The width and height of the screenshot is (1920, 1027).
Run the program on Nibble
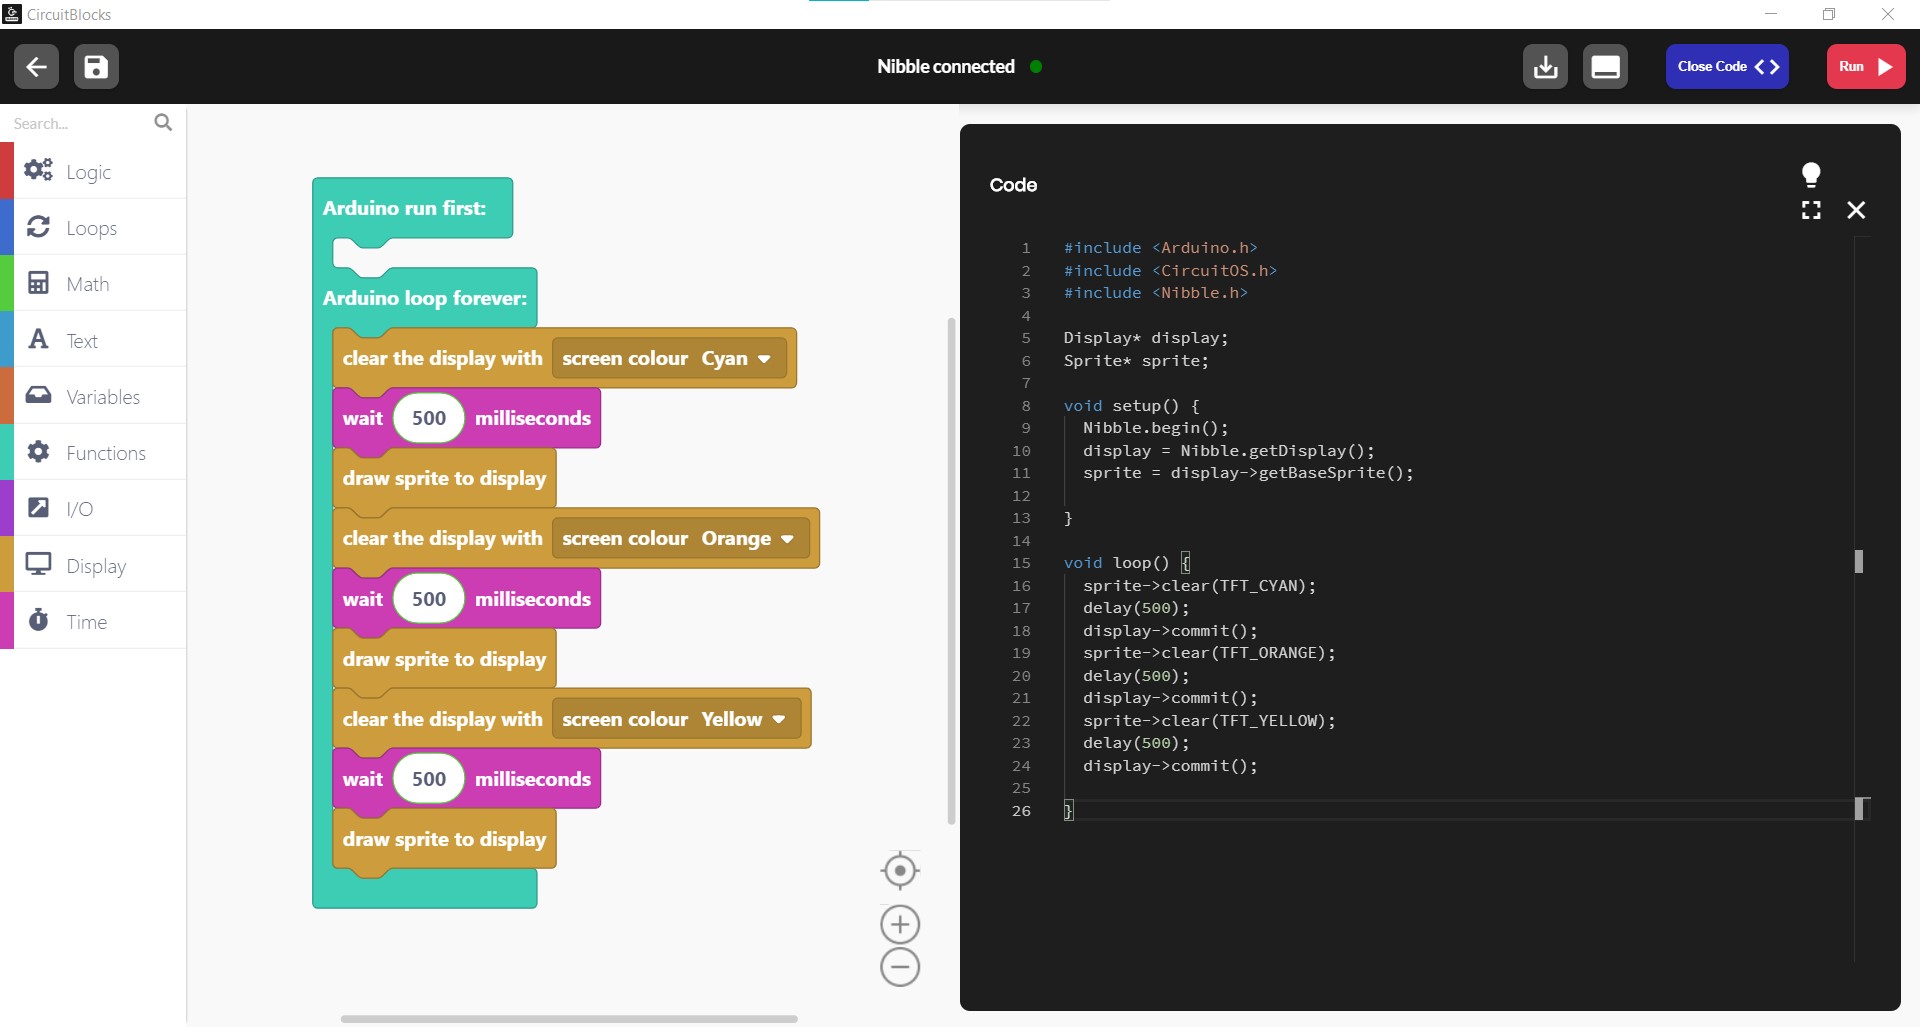click(x=1866, y=67)
